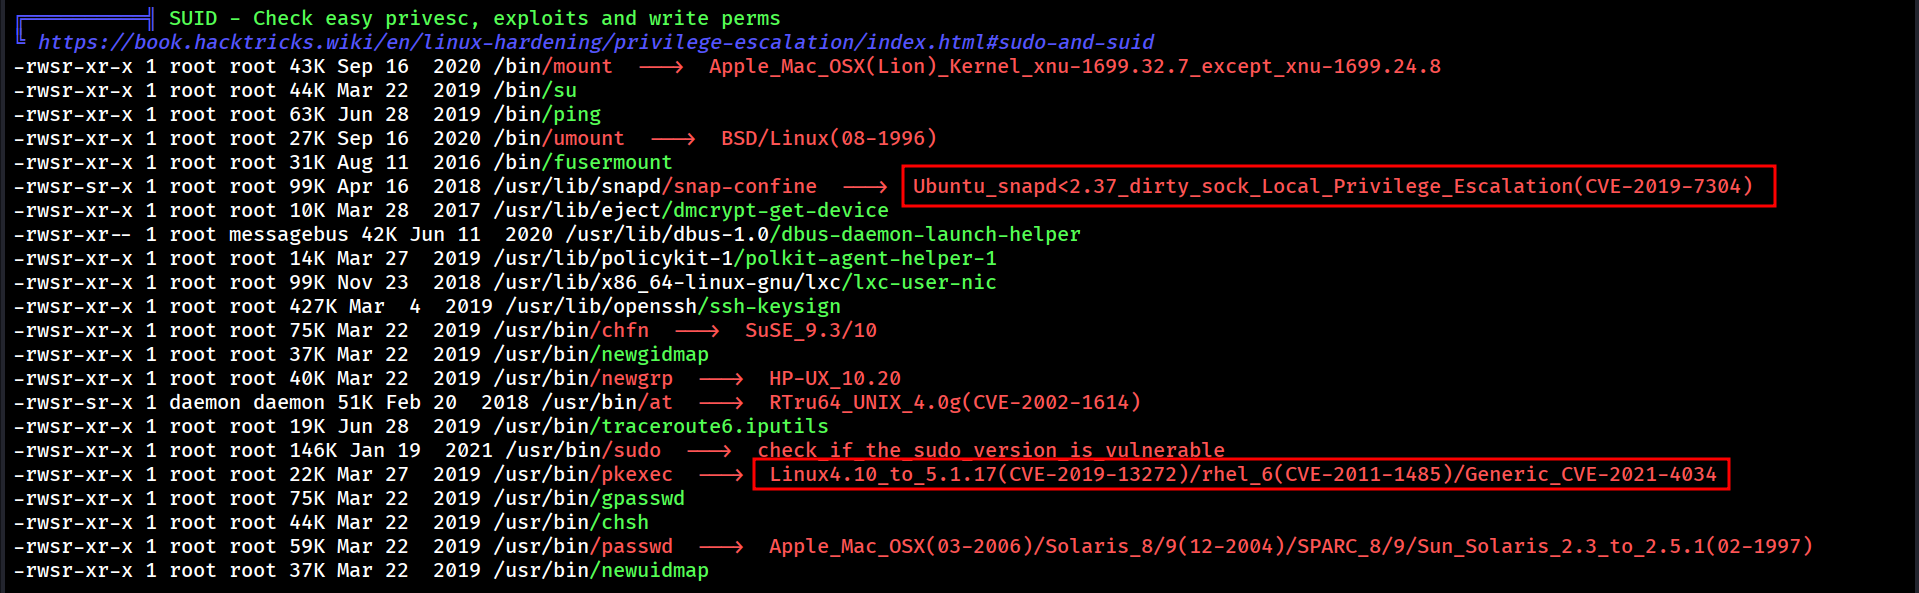Click the arrow after /usr/bin/pkexec
The height and width of the screenshot is (593, 1919).
coord(721,474)
